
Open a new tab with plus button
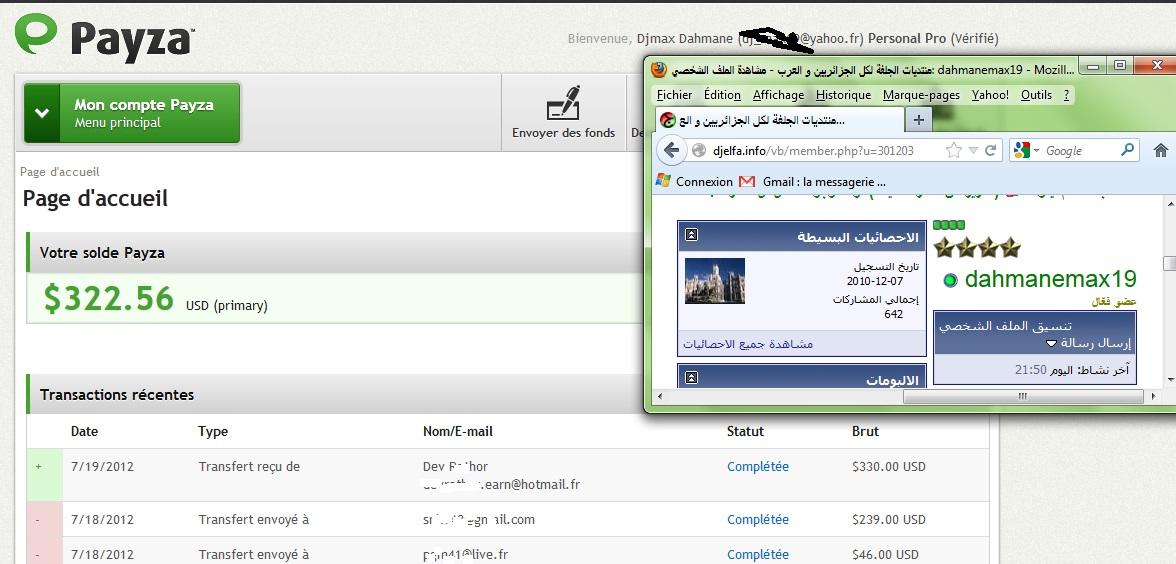(x=919, y=120)
